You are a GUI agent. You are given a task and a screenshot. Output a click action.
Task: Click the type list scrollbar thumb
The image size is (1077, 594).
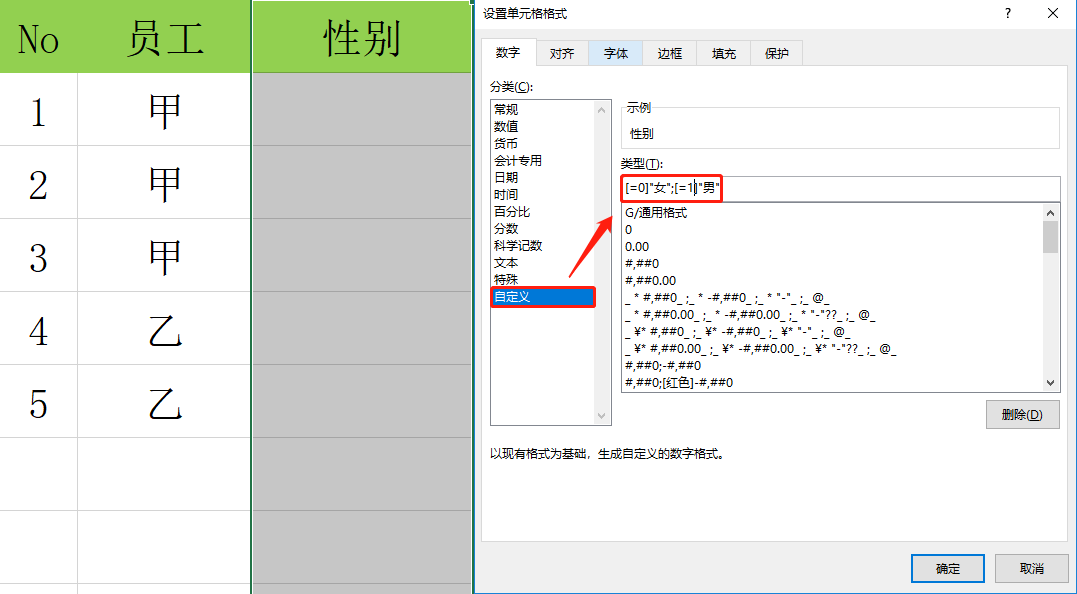coord(1050,237)
